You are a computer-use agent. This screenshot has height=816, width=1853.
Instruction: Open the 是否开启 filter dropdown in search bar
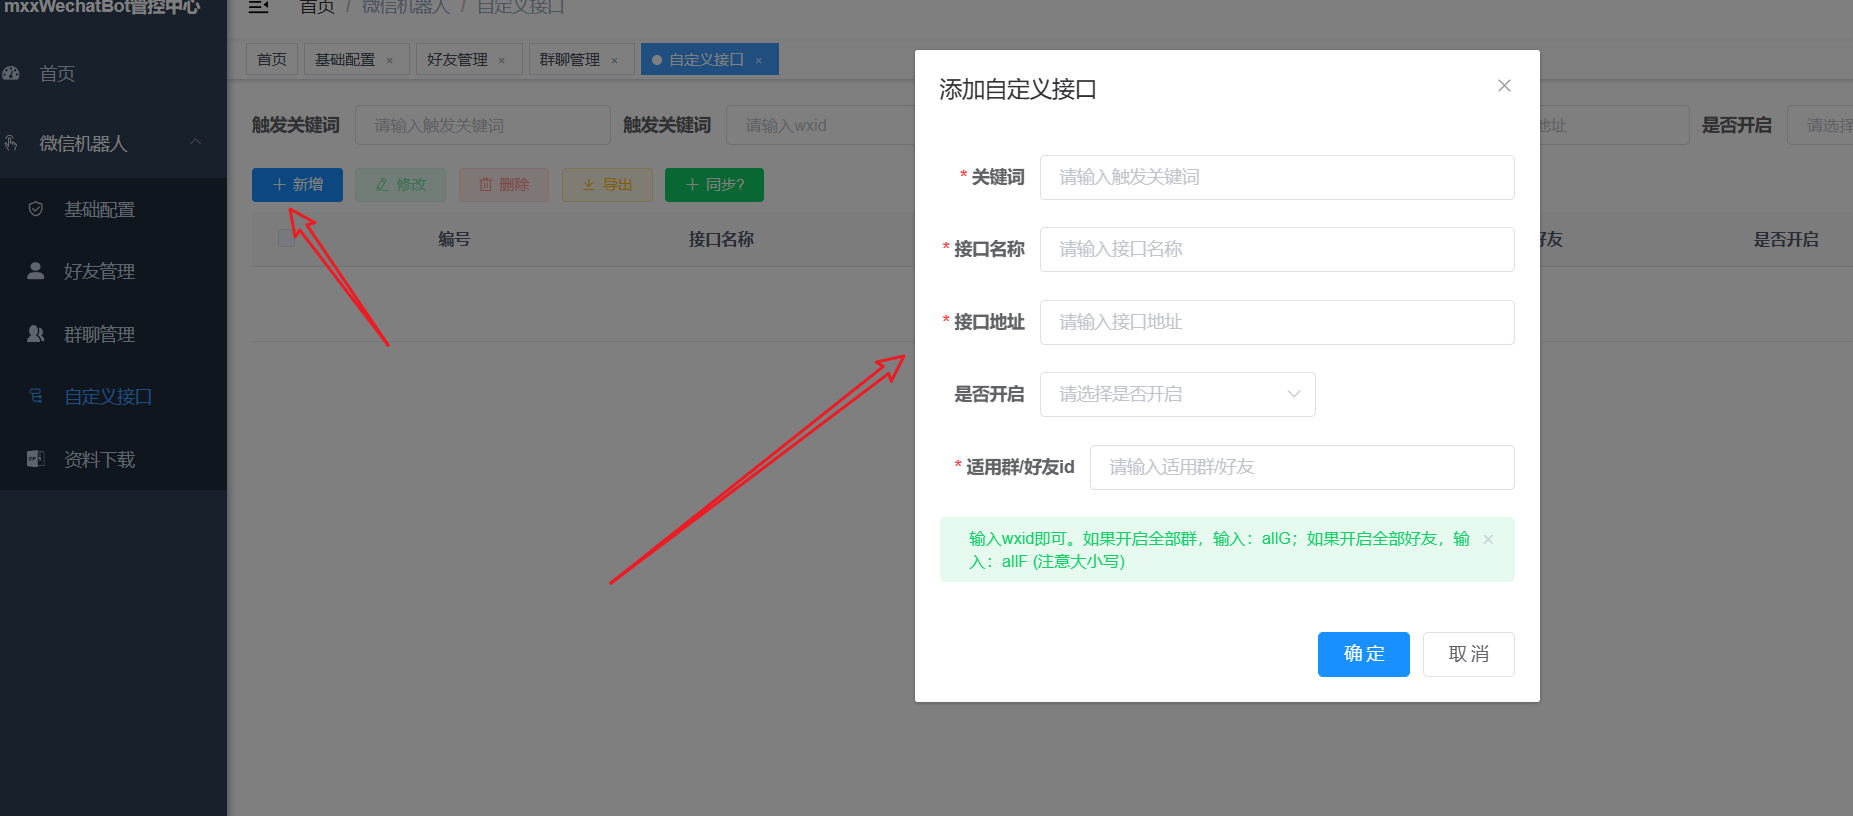pyautogui.click(x=1820, y=125)
